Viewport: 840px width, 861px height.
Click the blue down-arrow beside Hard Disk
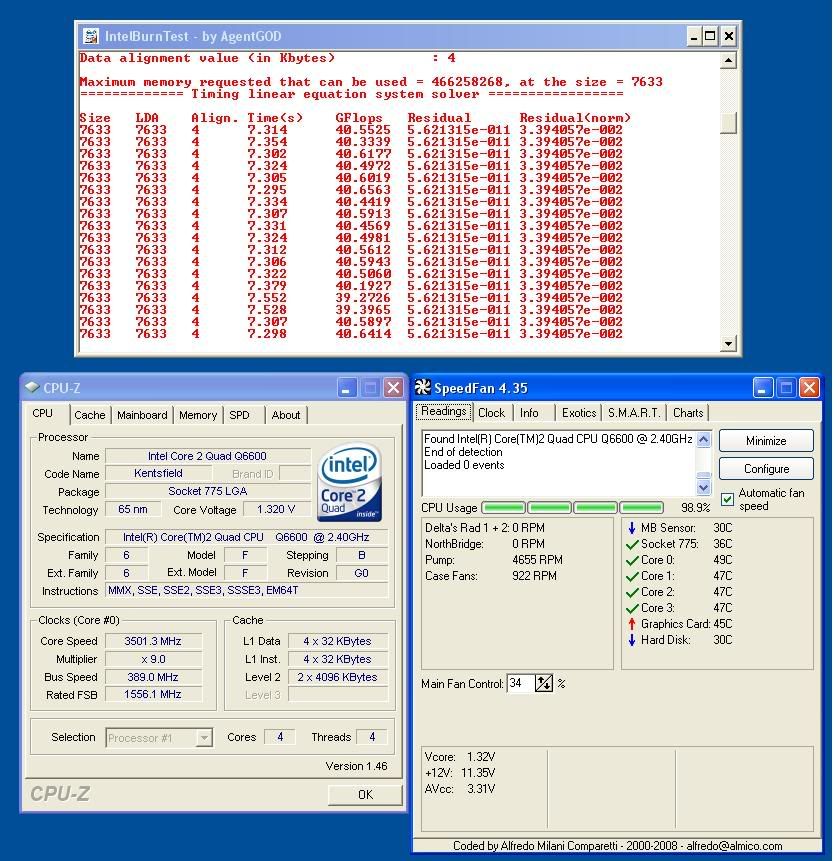click(631, 640)
